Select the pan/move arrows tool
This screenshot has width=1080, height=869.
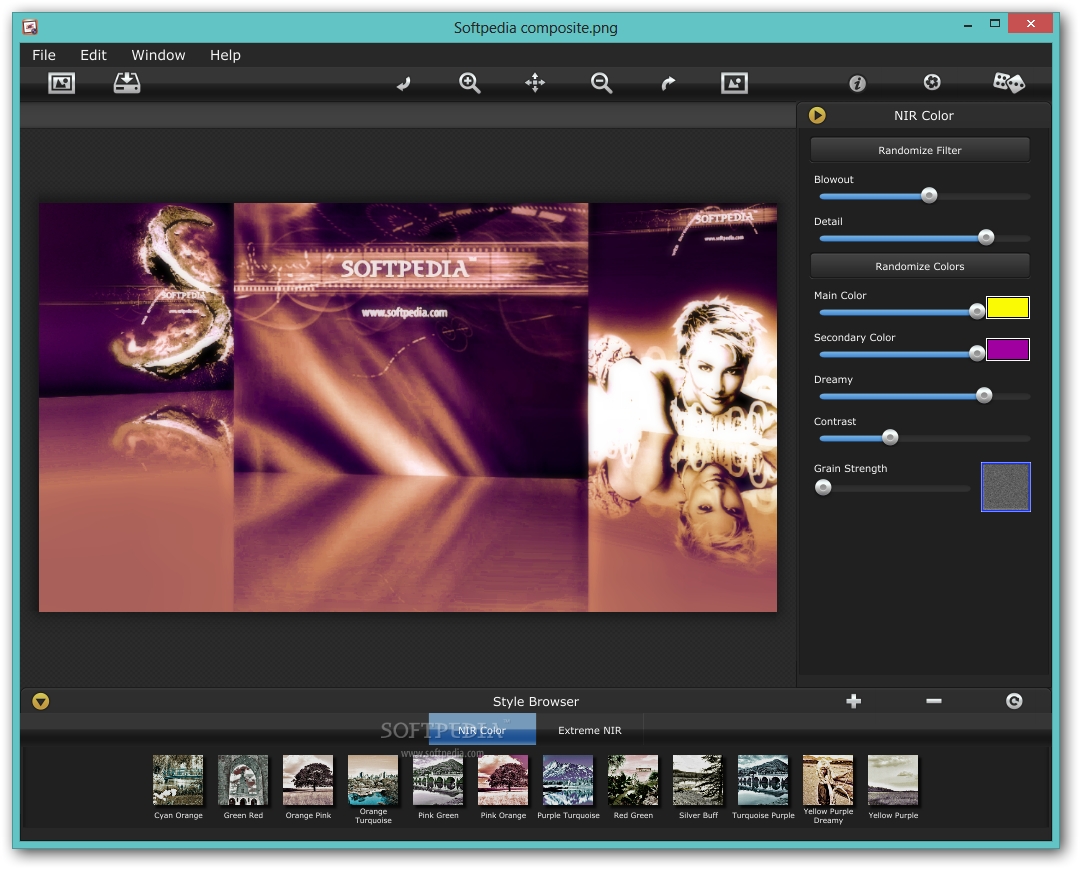coord(535,83)
